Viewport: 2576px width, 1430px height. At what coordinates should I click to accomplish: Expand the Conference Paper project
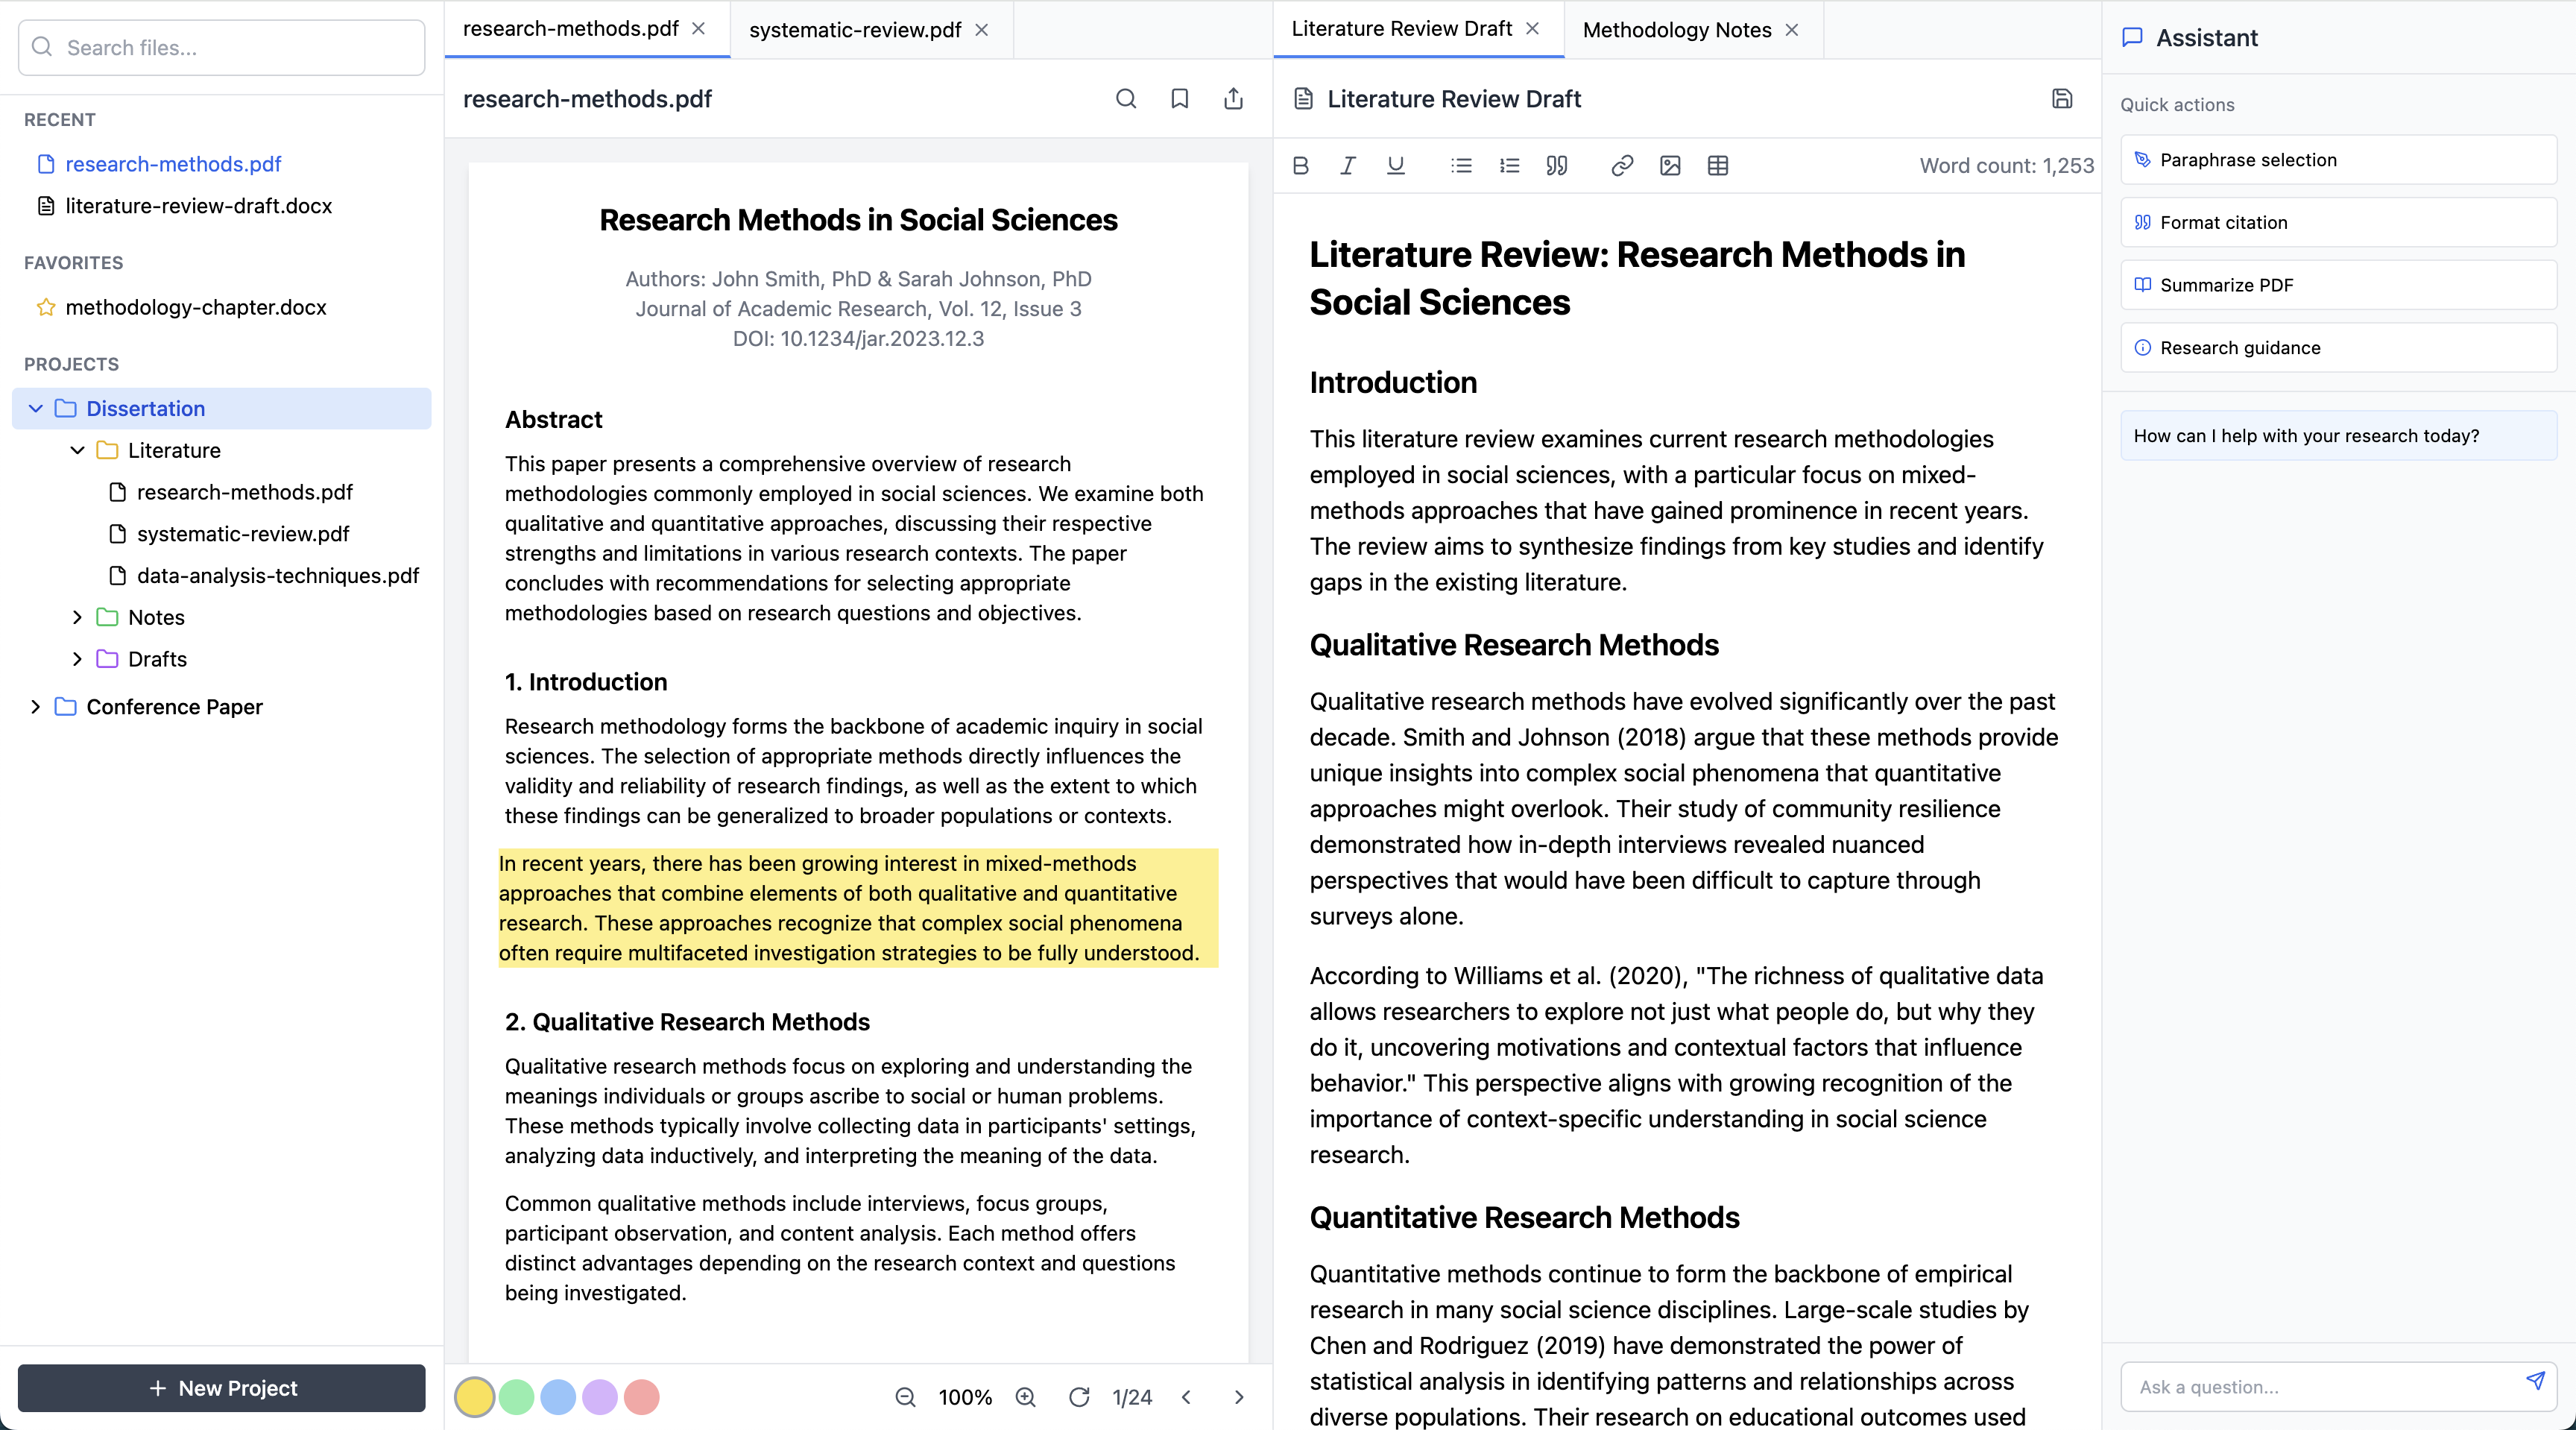point(36,707)
